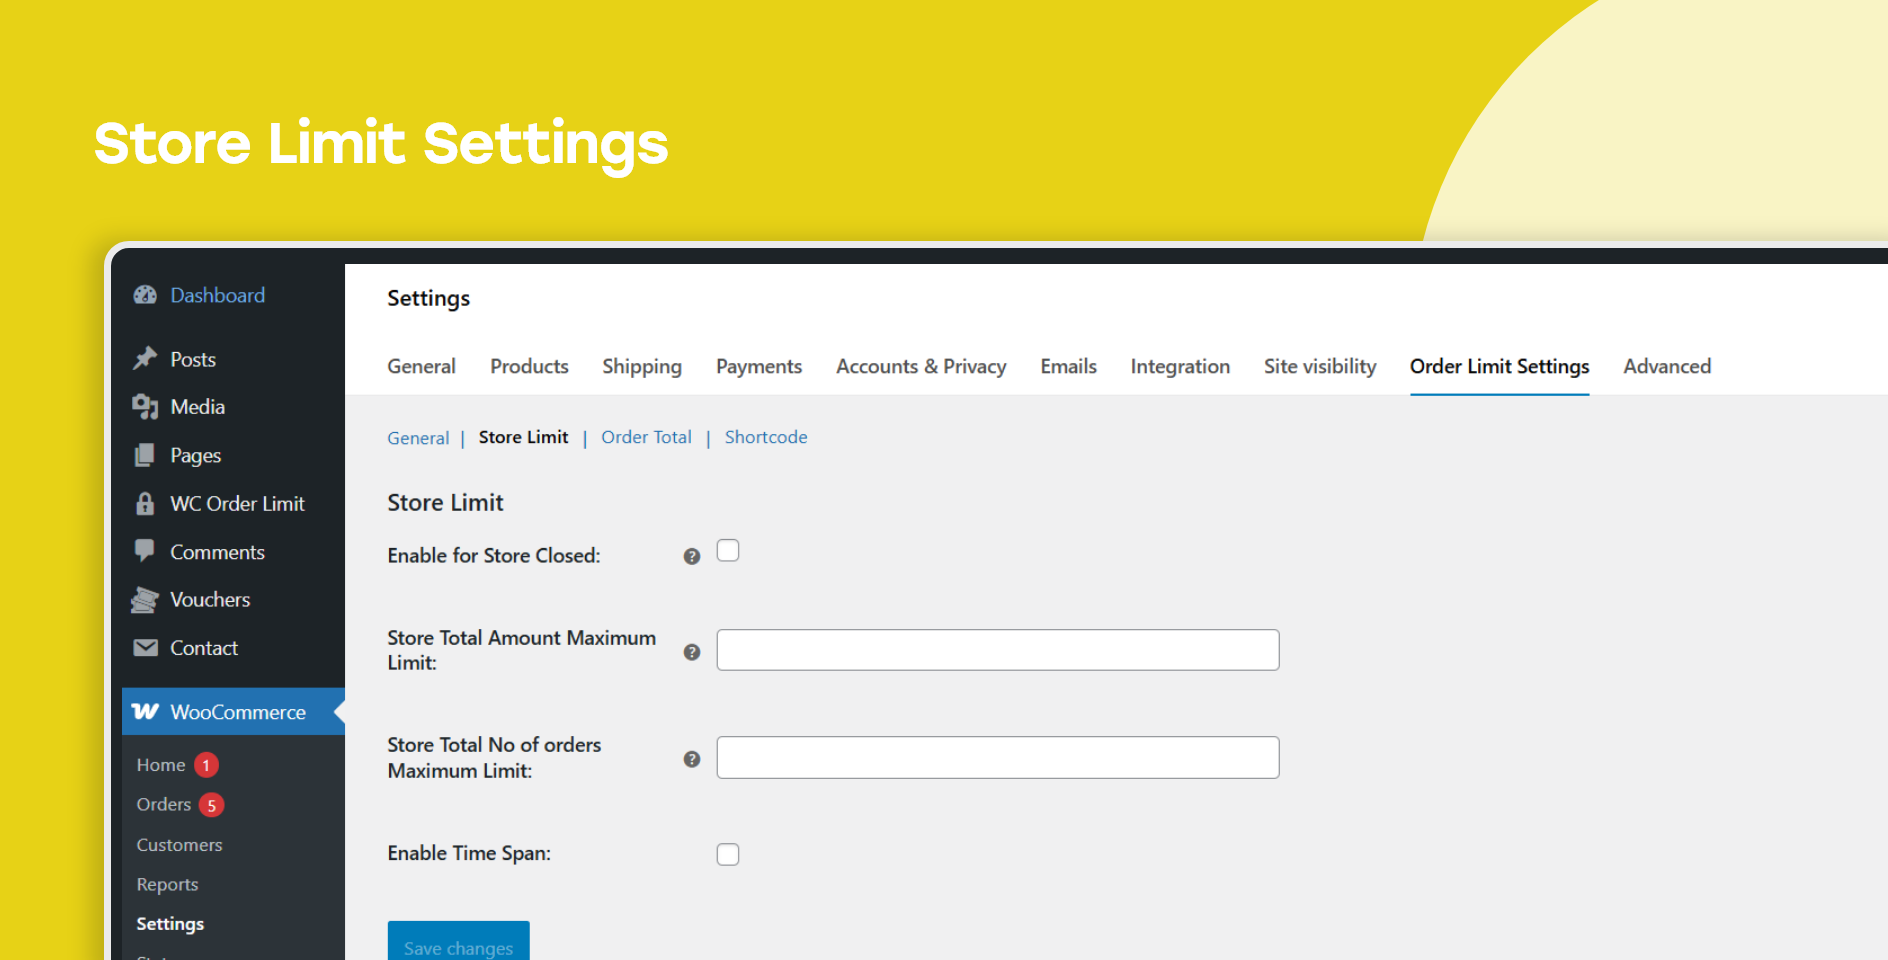Click the Comments speech bubble icon
This screenshot has height=960, width=1888.
[x=145, y=551]
